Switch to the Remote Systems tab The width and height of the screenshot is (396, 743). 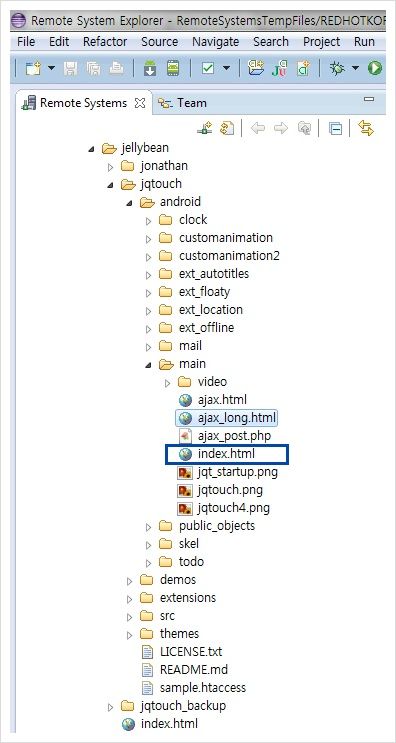click(83, 103)
